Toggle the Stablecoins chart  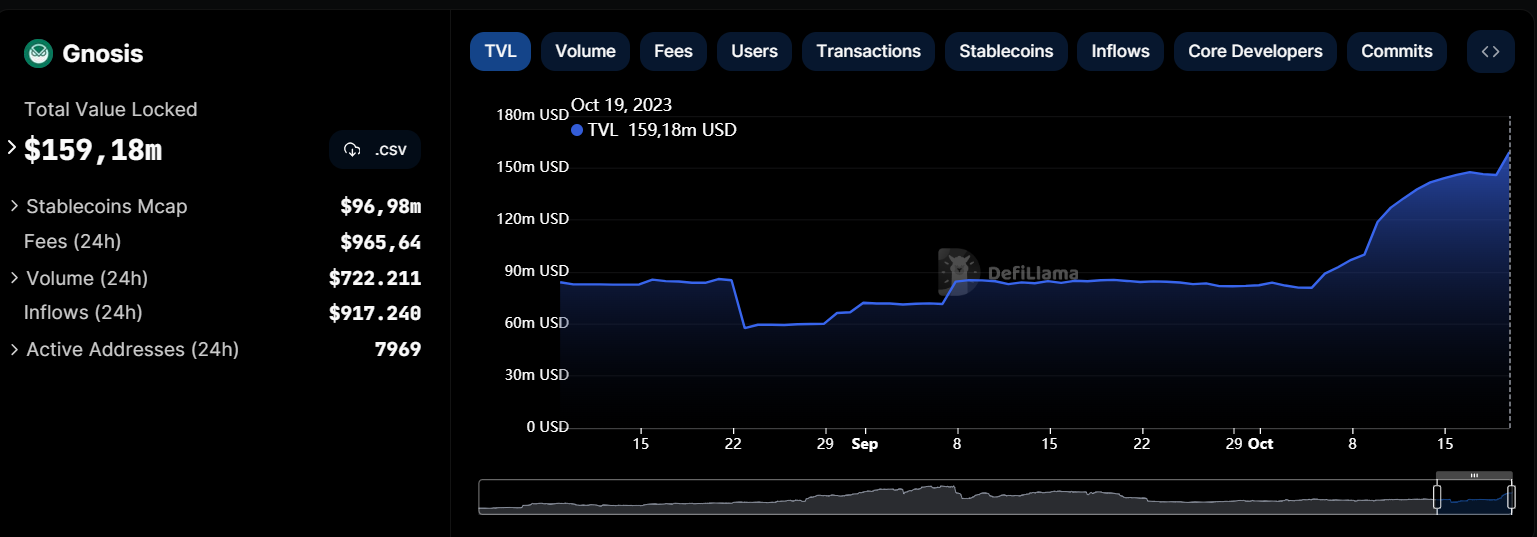pos(1006,51)
